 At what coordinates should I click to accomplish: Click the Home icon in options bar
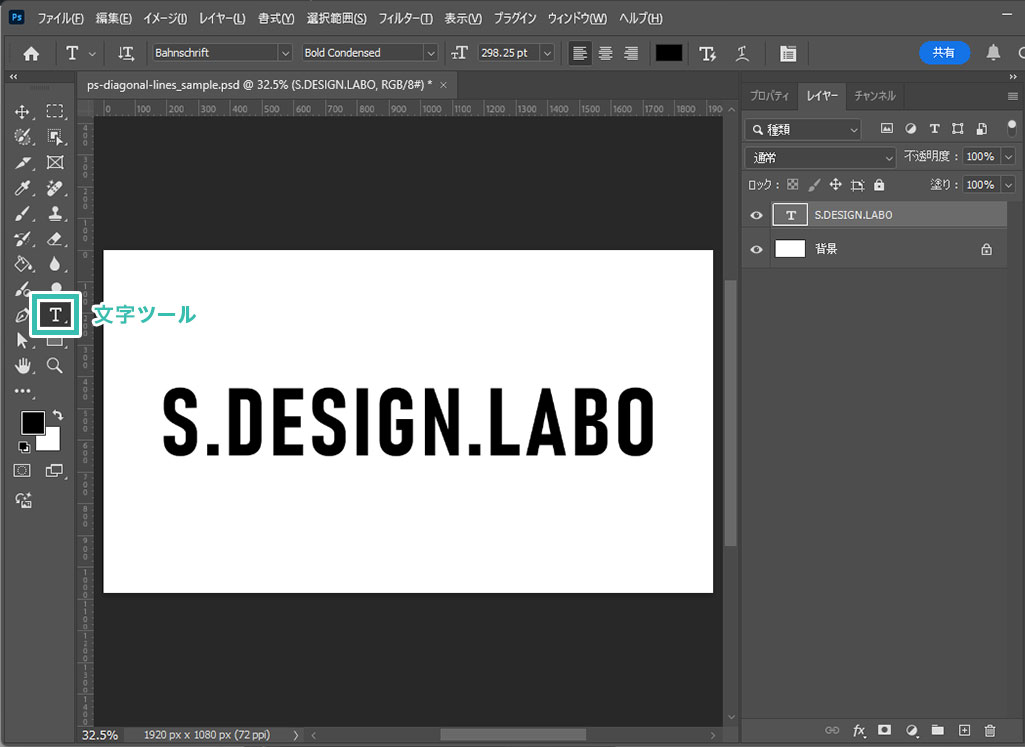point(31,54)
